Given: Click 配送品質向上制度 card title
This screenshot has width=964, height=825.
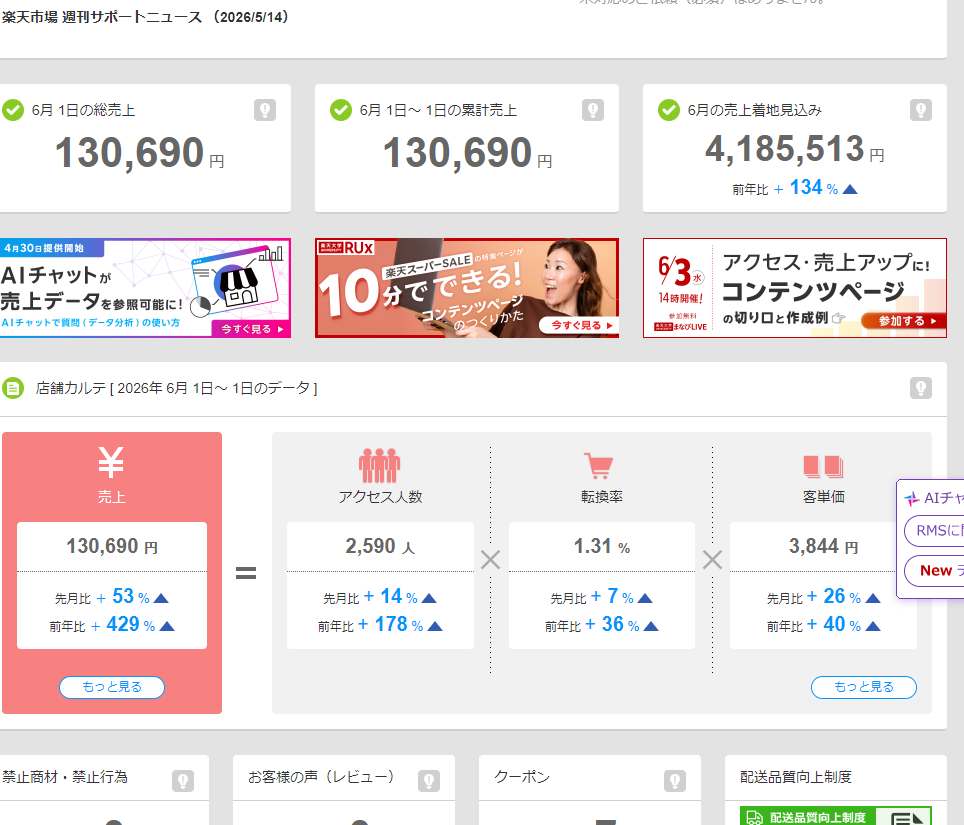Looking at the screenshot, I should point(796,777).
